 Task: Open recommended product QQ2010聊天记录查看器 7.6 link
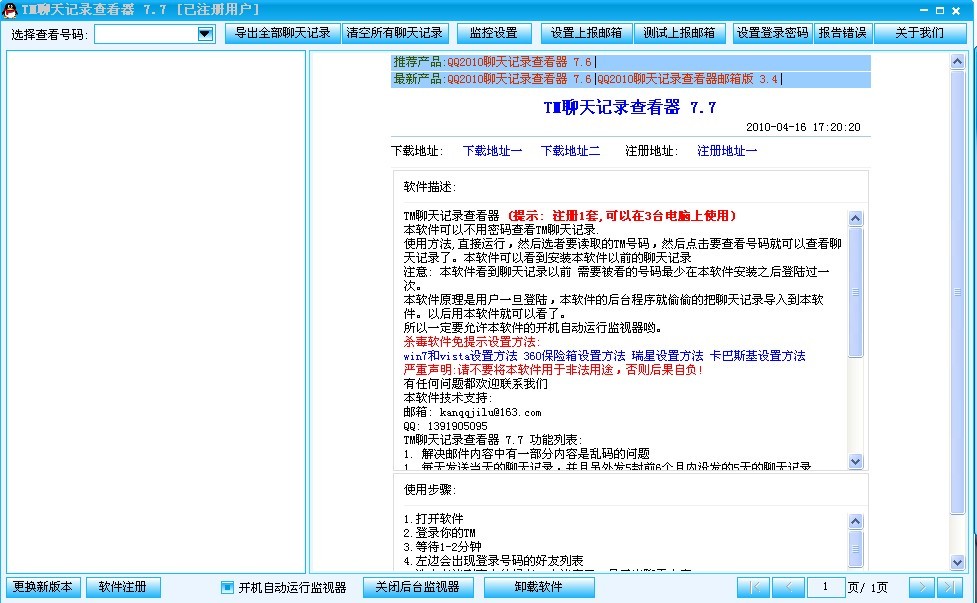point(519,62)
